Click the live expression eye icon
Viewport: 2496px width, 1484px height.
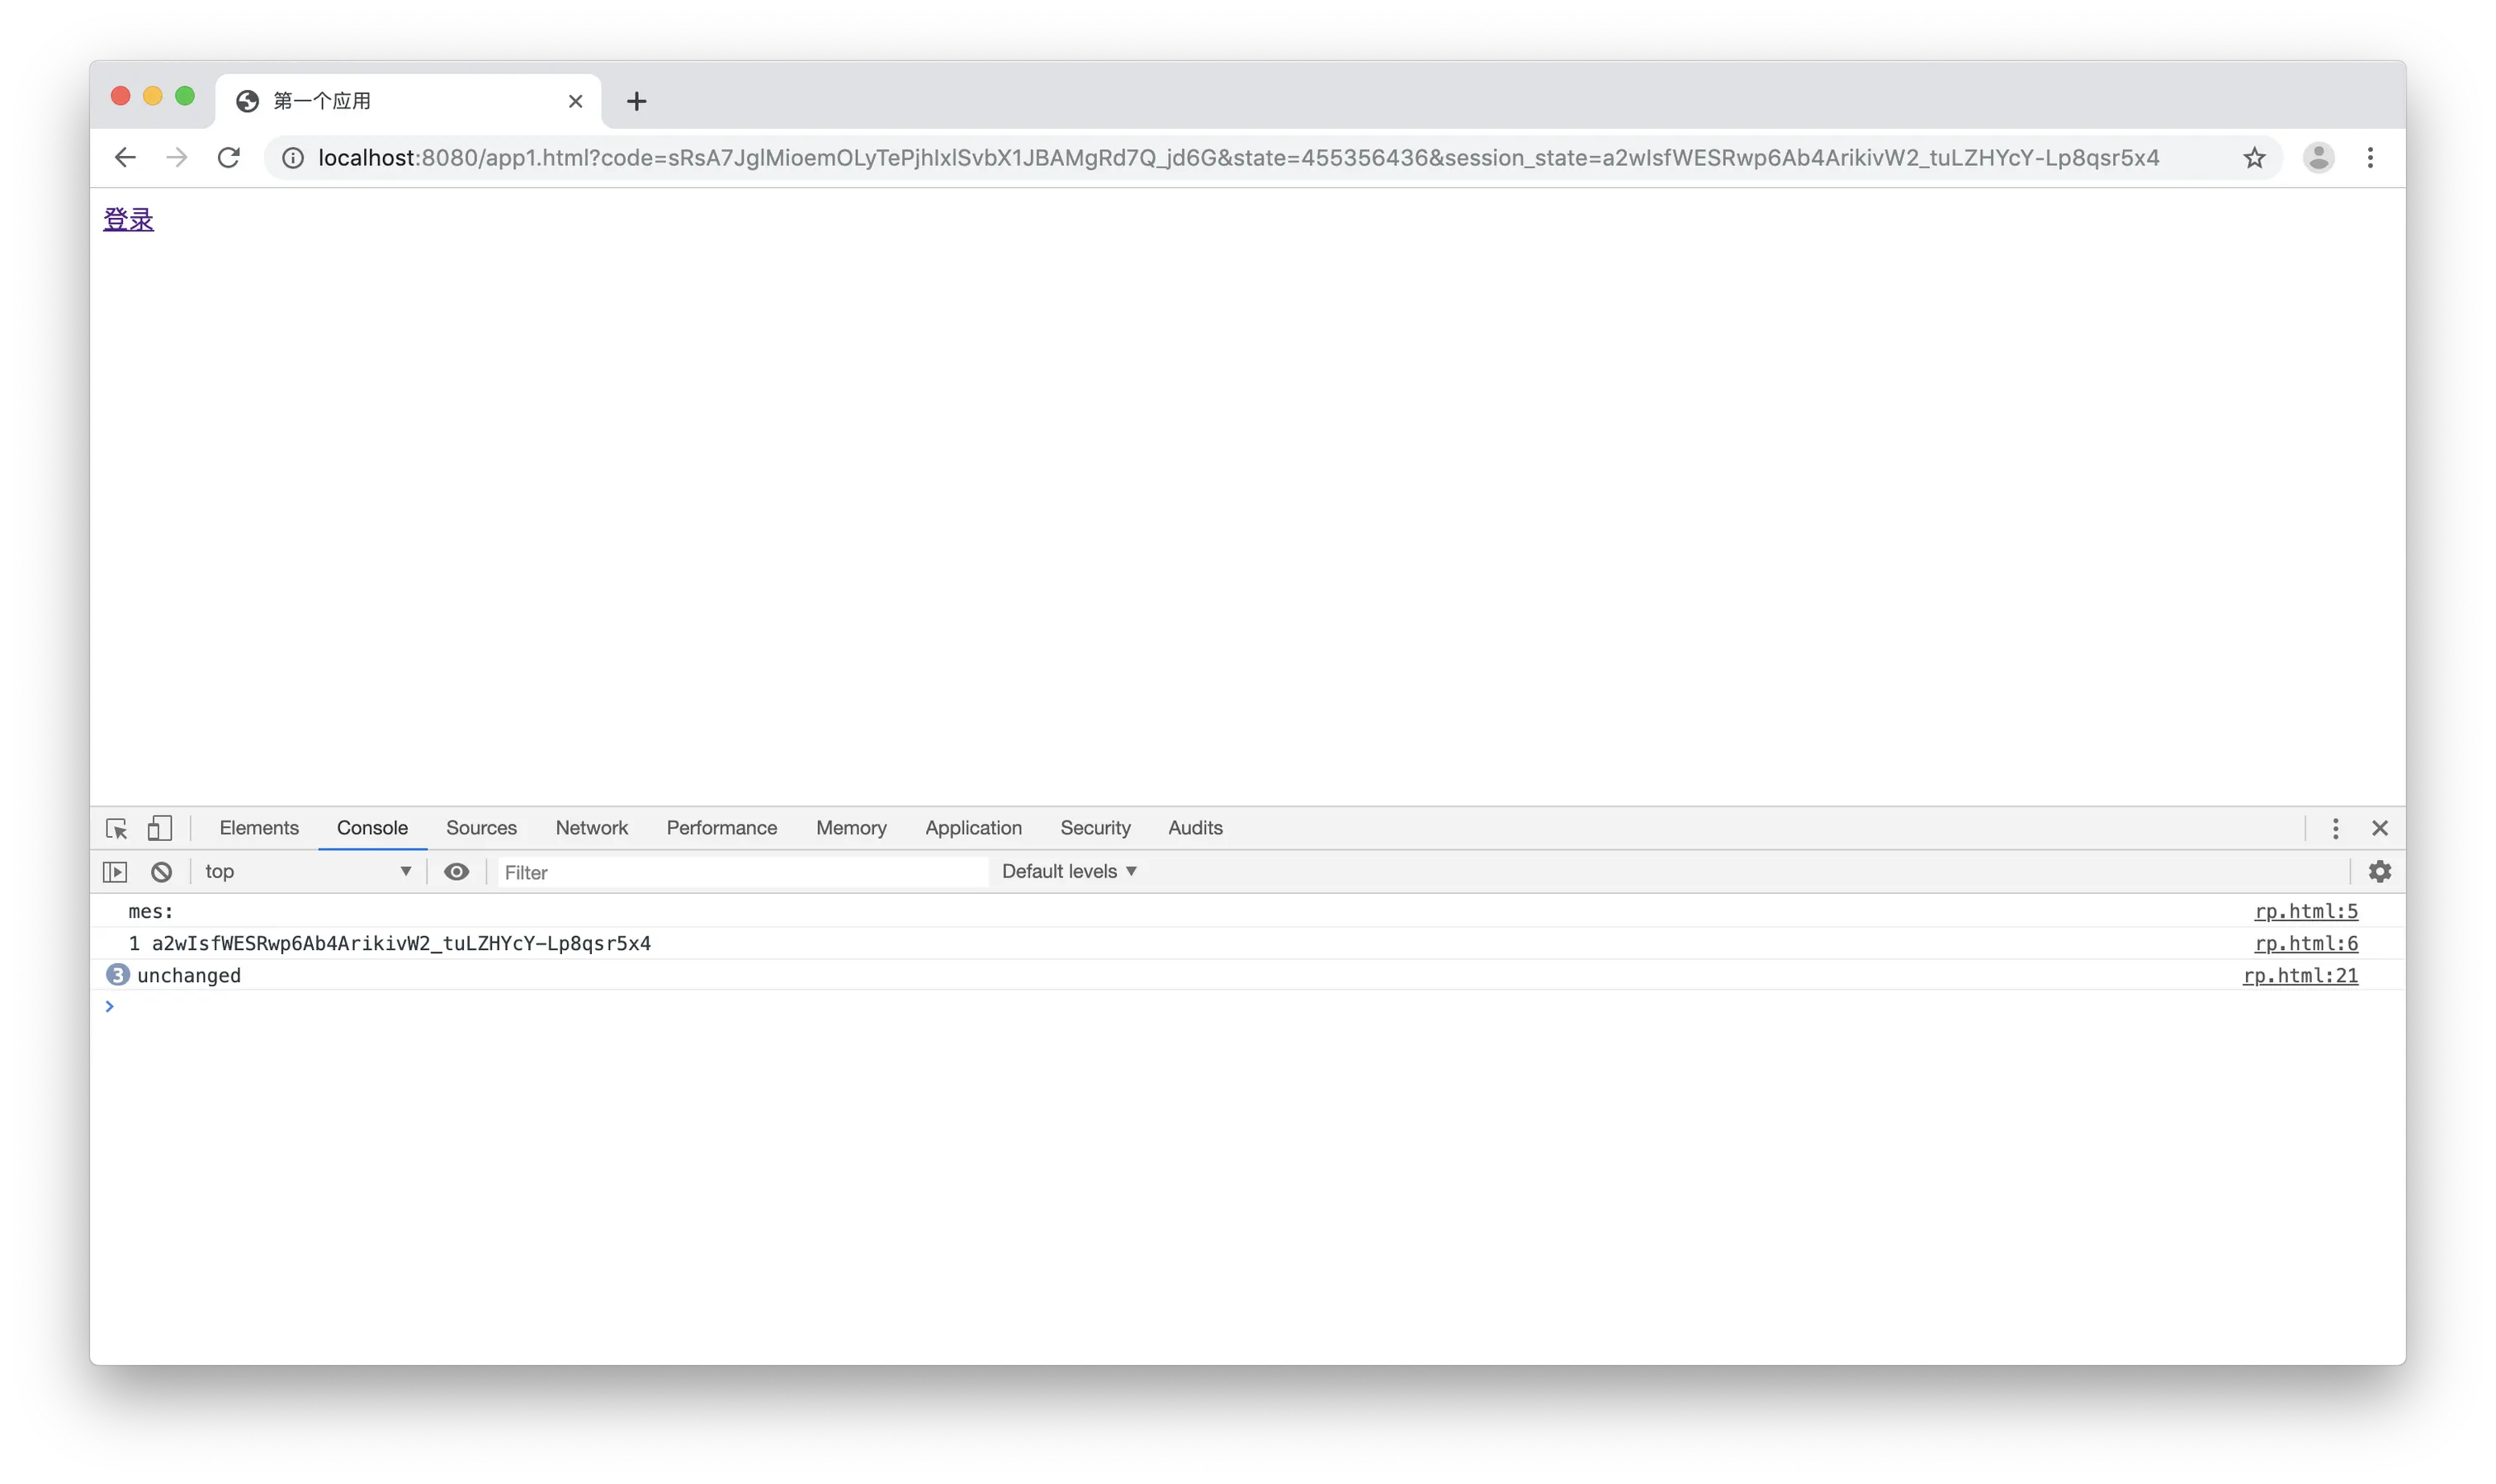pos(456,872)
